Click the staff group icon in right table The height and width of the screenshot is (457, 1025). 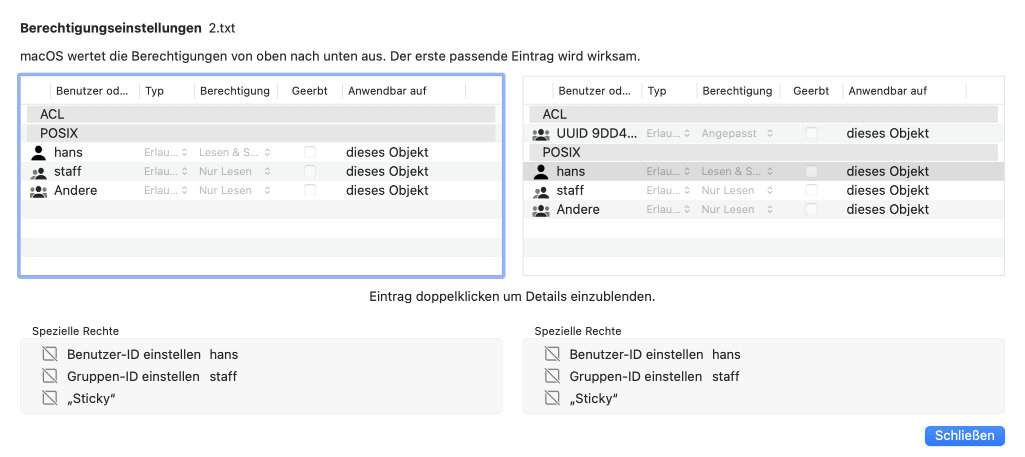tap(541, 191)
